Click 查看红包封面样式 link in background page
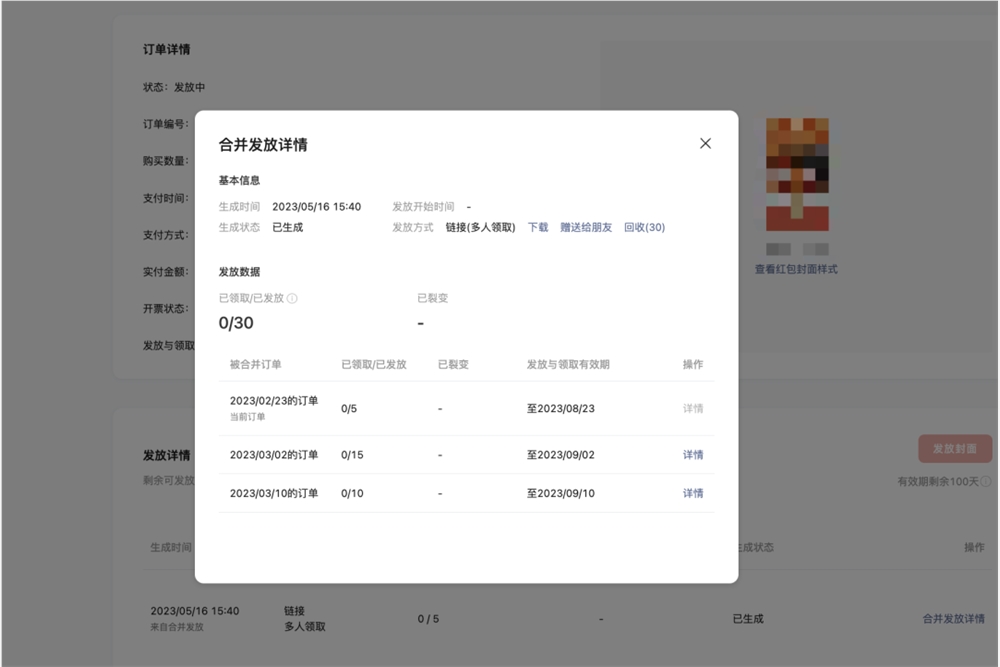1000x667 pixels. pos(796,269)
